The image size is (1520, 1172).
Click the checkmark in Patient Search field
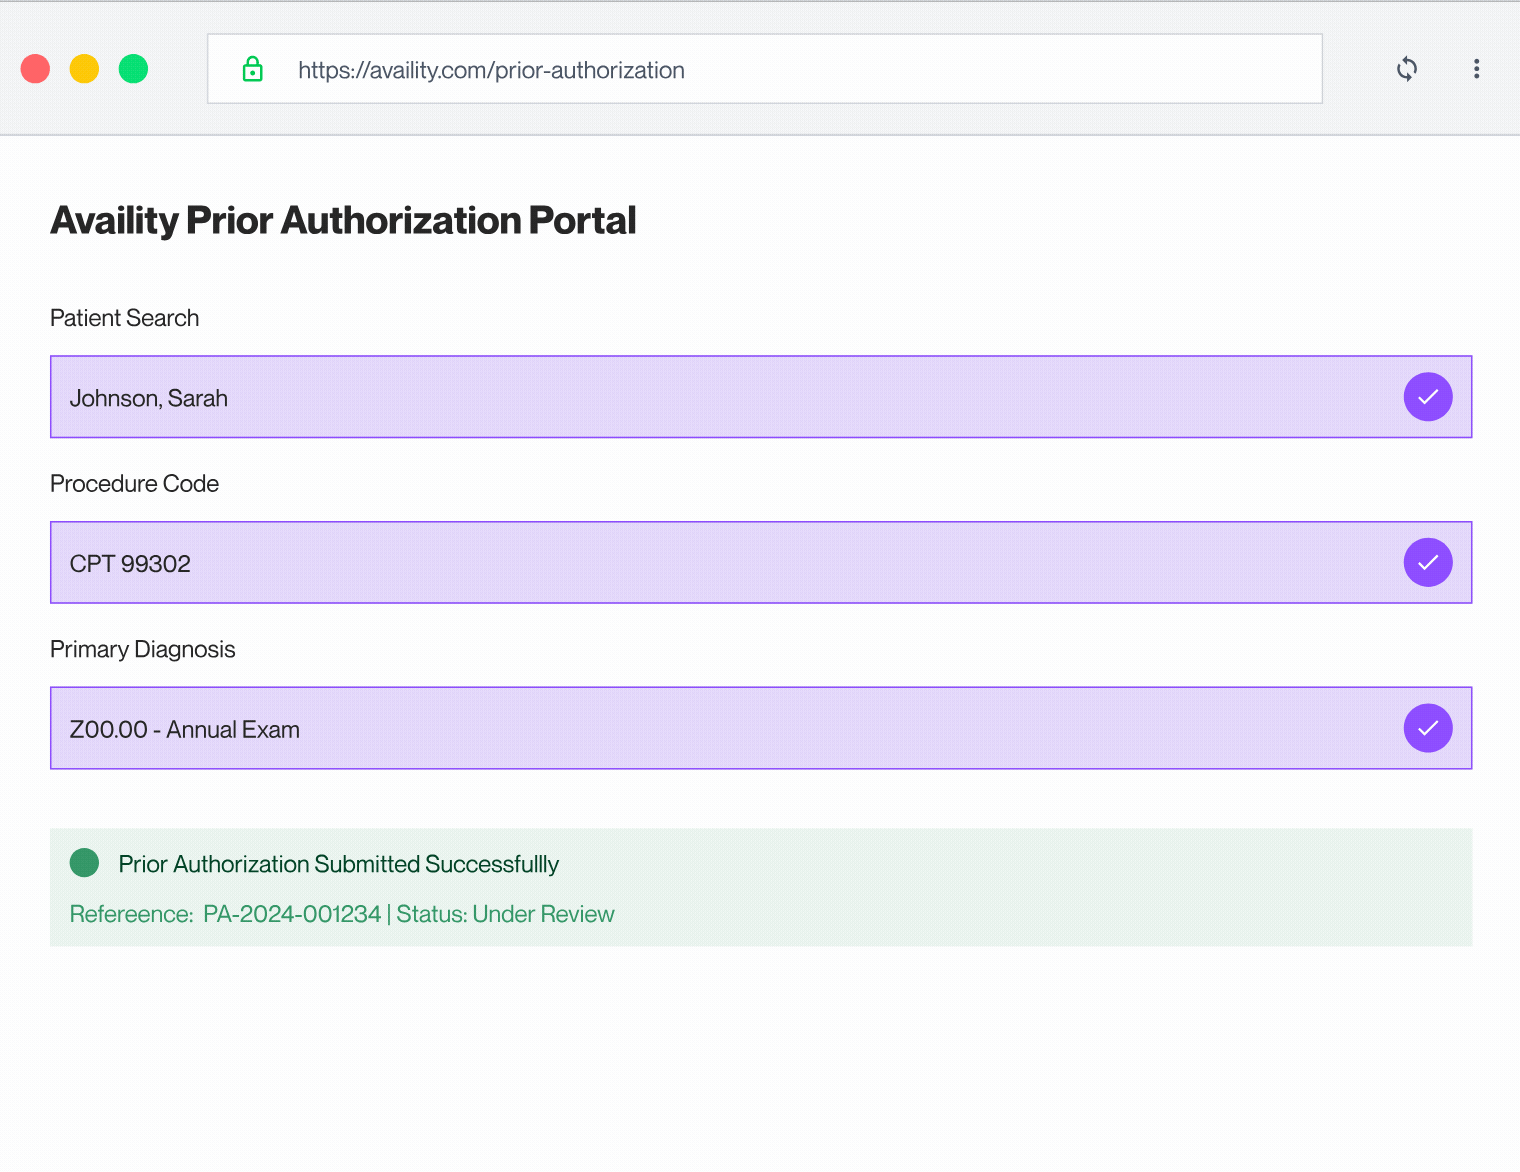tap(1427, 397)
